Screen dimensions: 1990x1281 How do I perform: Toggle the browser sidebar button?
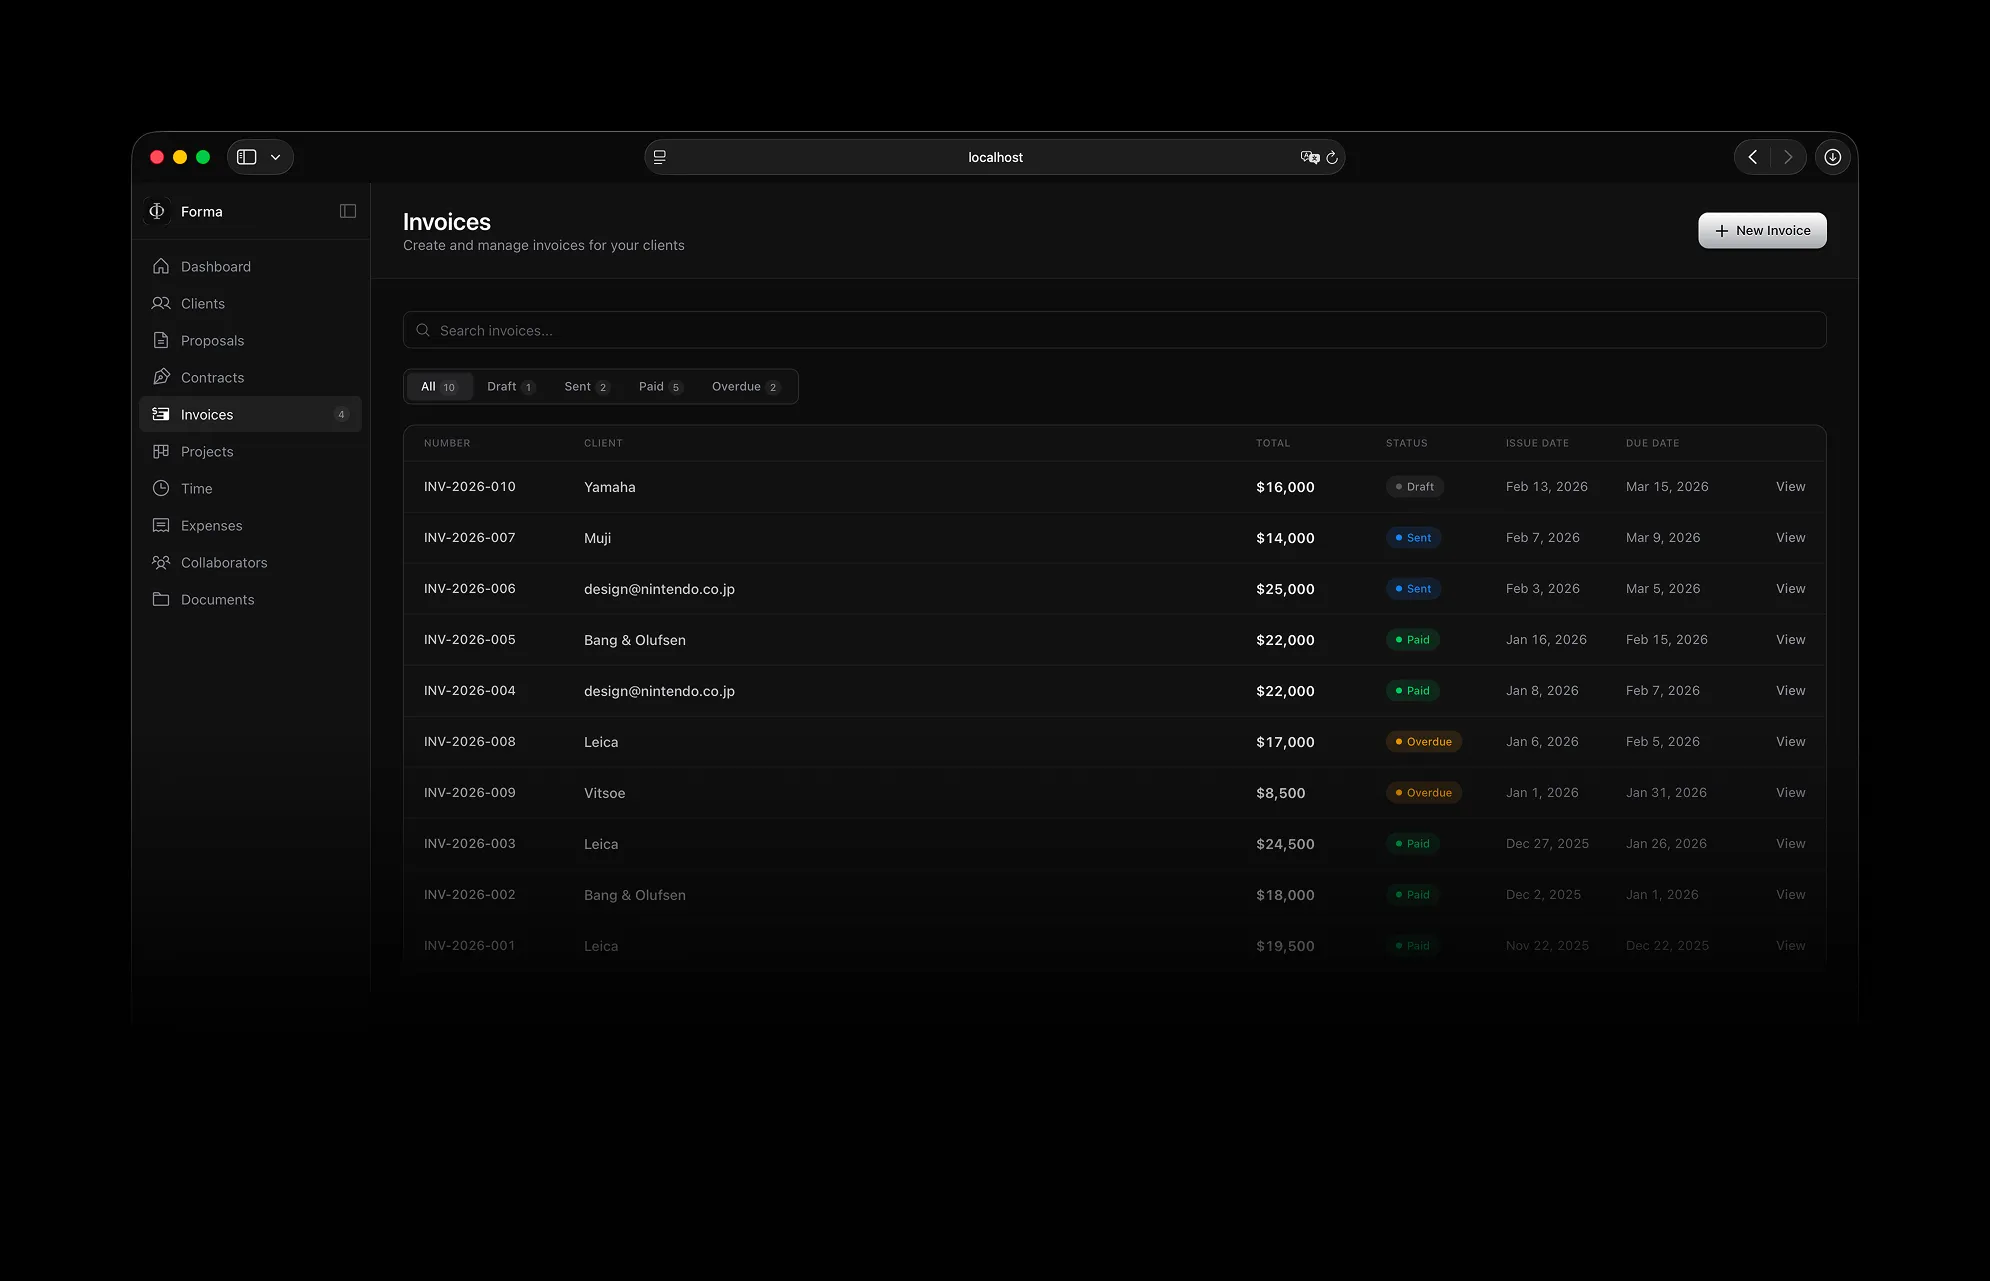click(247, 157)
